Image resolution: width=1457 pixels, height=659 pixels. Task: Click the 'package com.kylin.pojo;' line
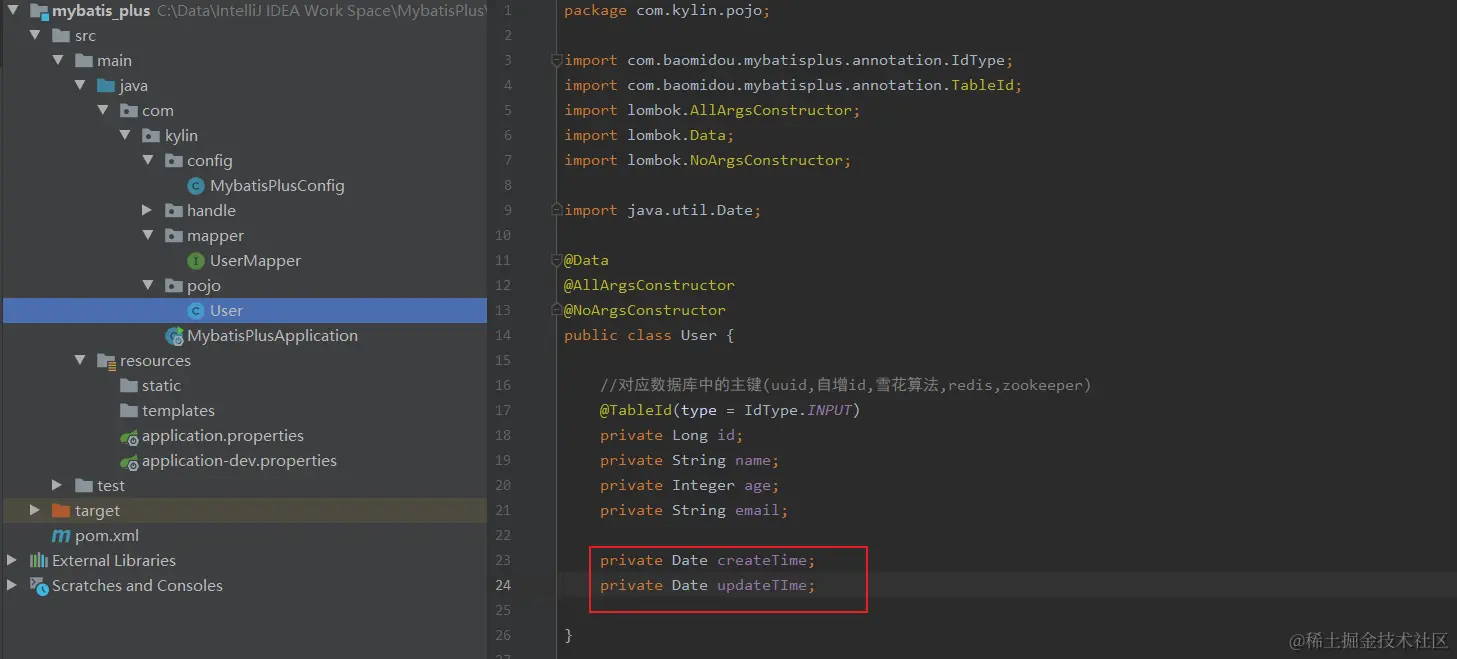(x=667, y=11)
